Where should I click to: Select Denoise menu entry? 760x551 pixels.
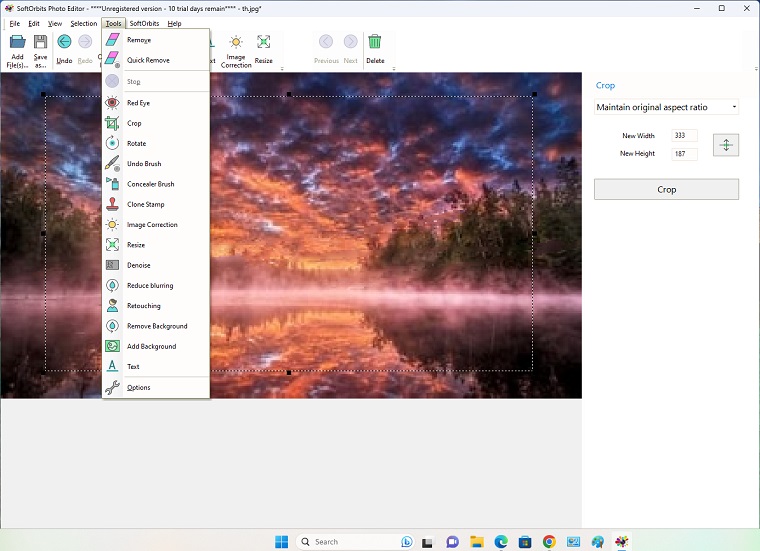[156, 265]
